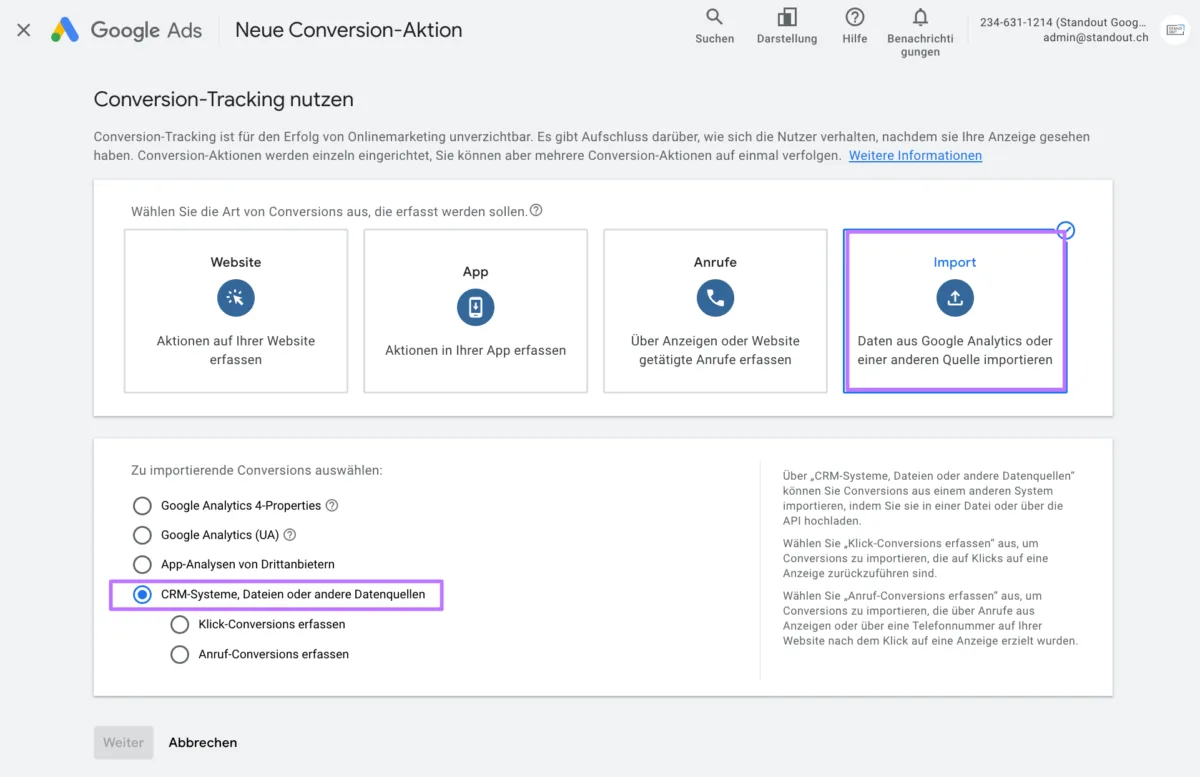Viewport: 1200px width, 777px height.
Task: Select the Google Analytics (UA) radio button
Action: point(142,534)
